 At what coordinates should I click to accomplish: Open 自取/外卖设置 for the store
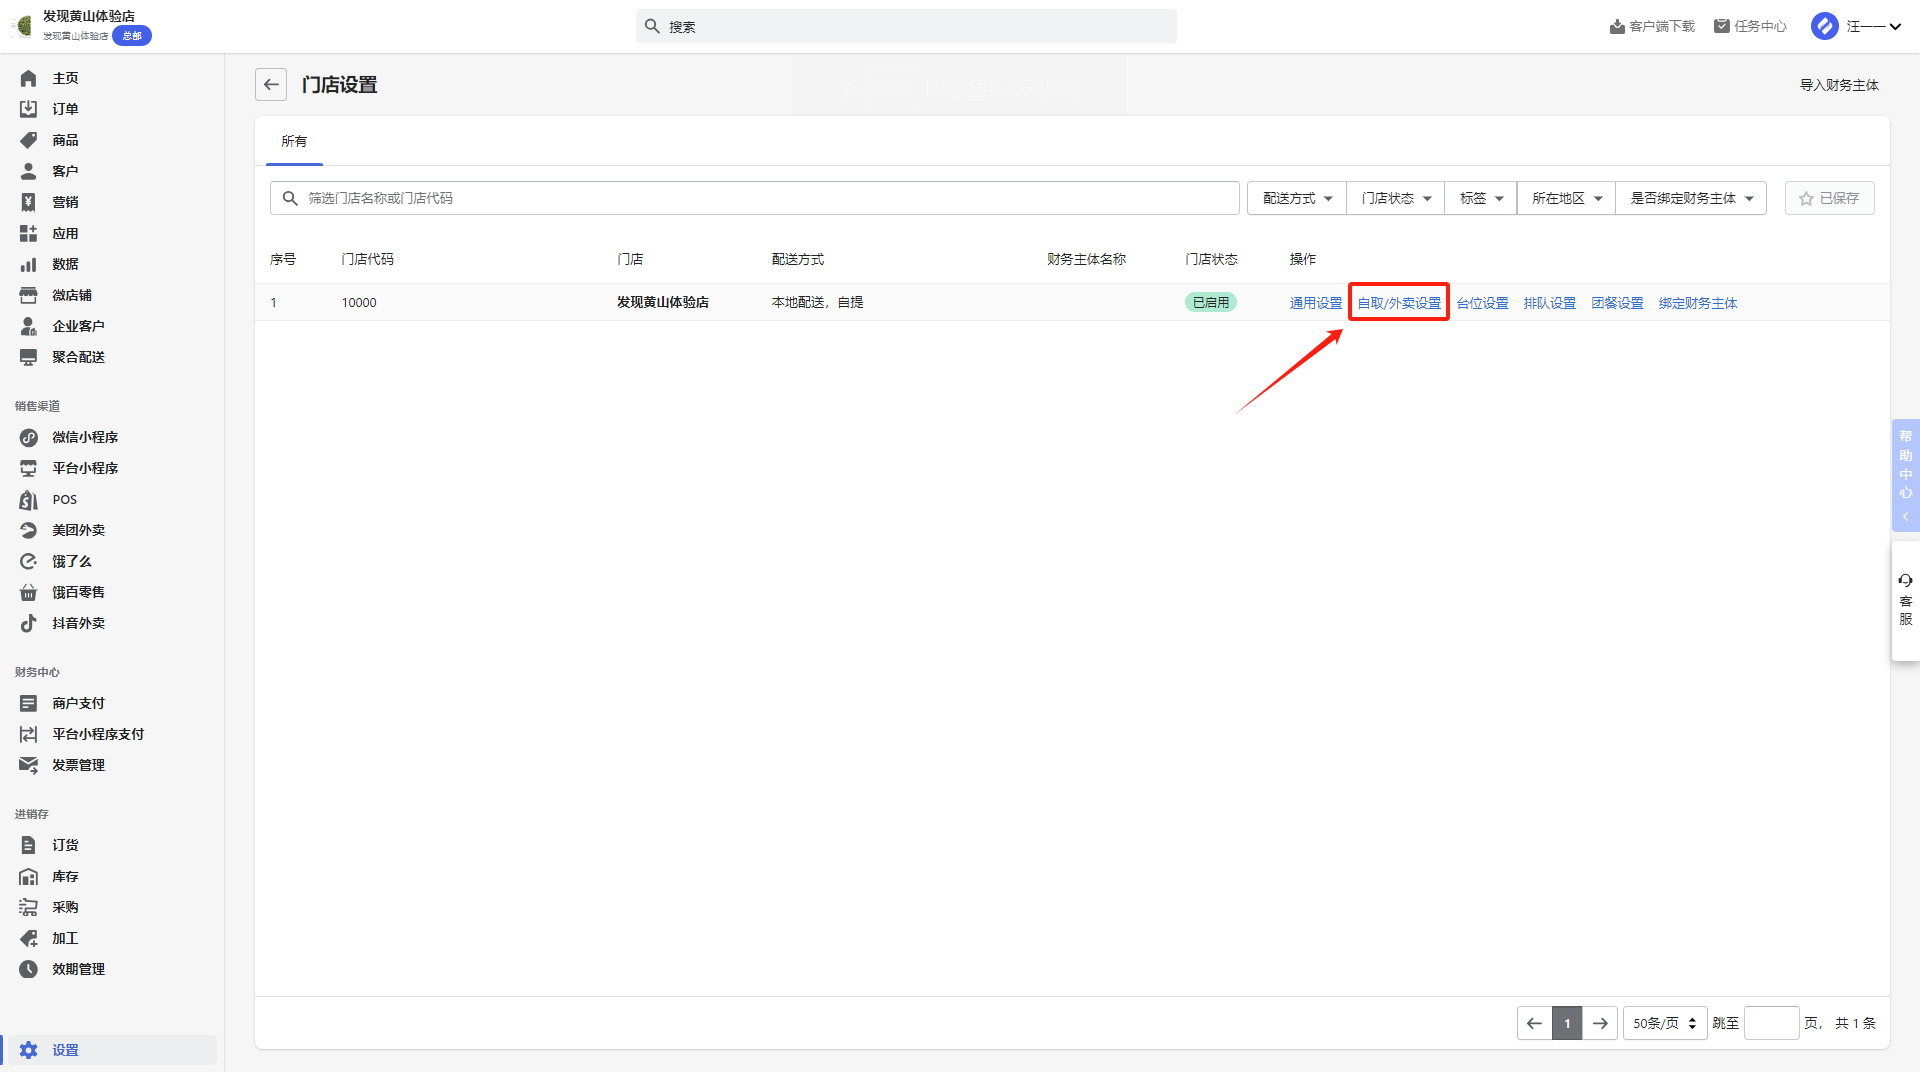pyautogui.click(x=1399, y=303)
